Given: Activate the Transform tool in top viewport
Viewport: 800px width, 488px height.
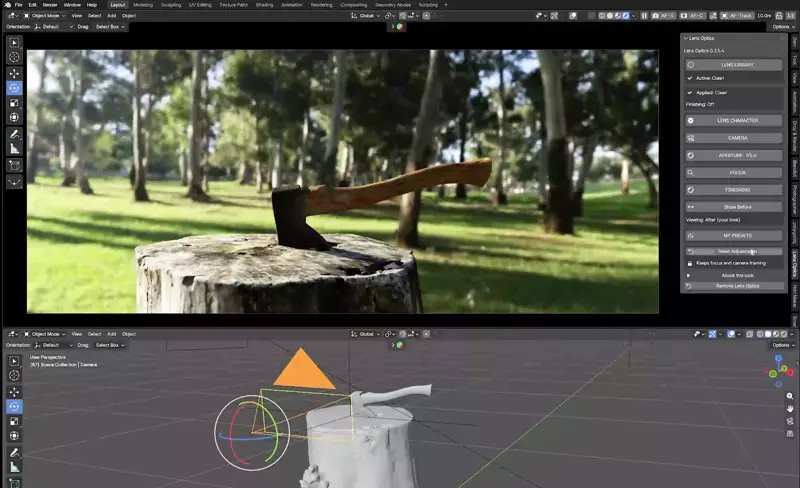Looking at the screenshot, I should coord(14,117).
